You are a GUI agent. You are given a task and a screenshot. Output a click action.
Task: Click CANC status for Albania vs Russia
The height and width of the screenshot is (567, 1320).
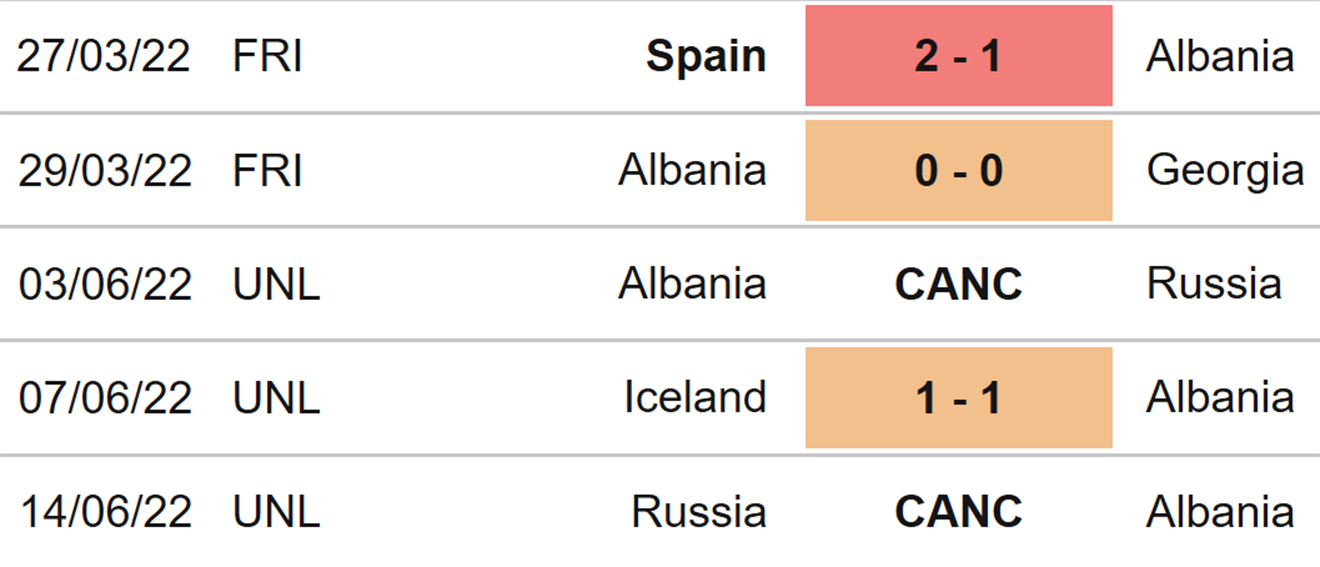pyautogui.click(x=958, y=284)
